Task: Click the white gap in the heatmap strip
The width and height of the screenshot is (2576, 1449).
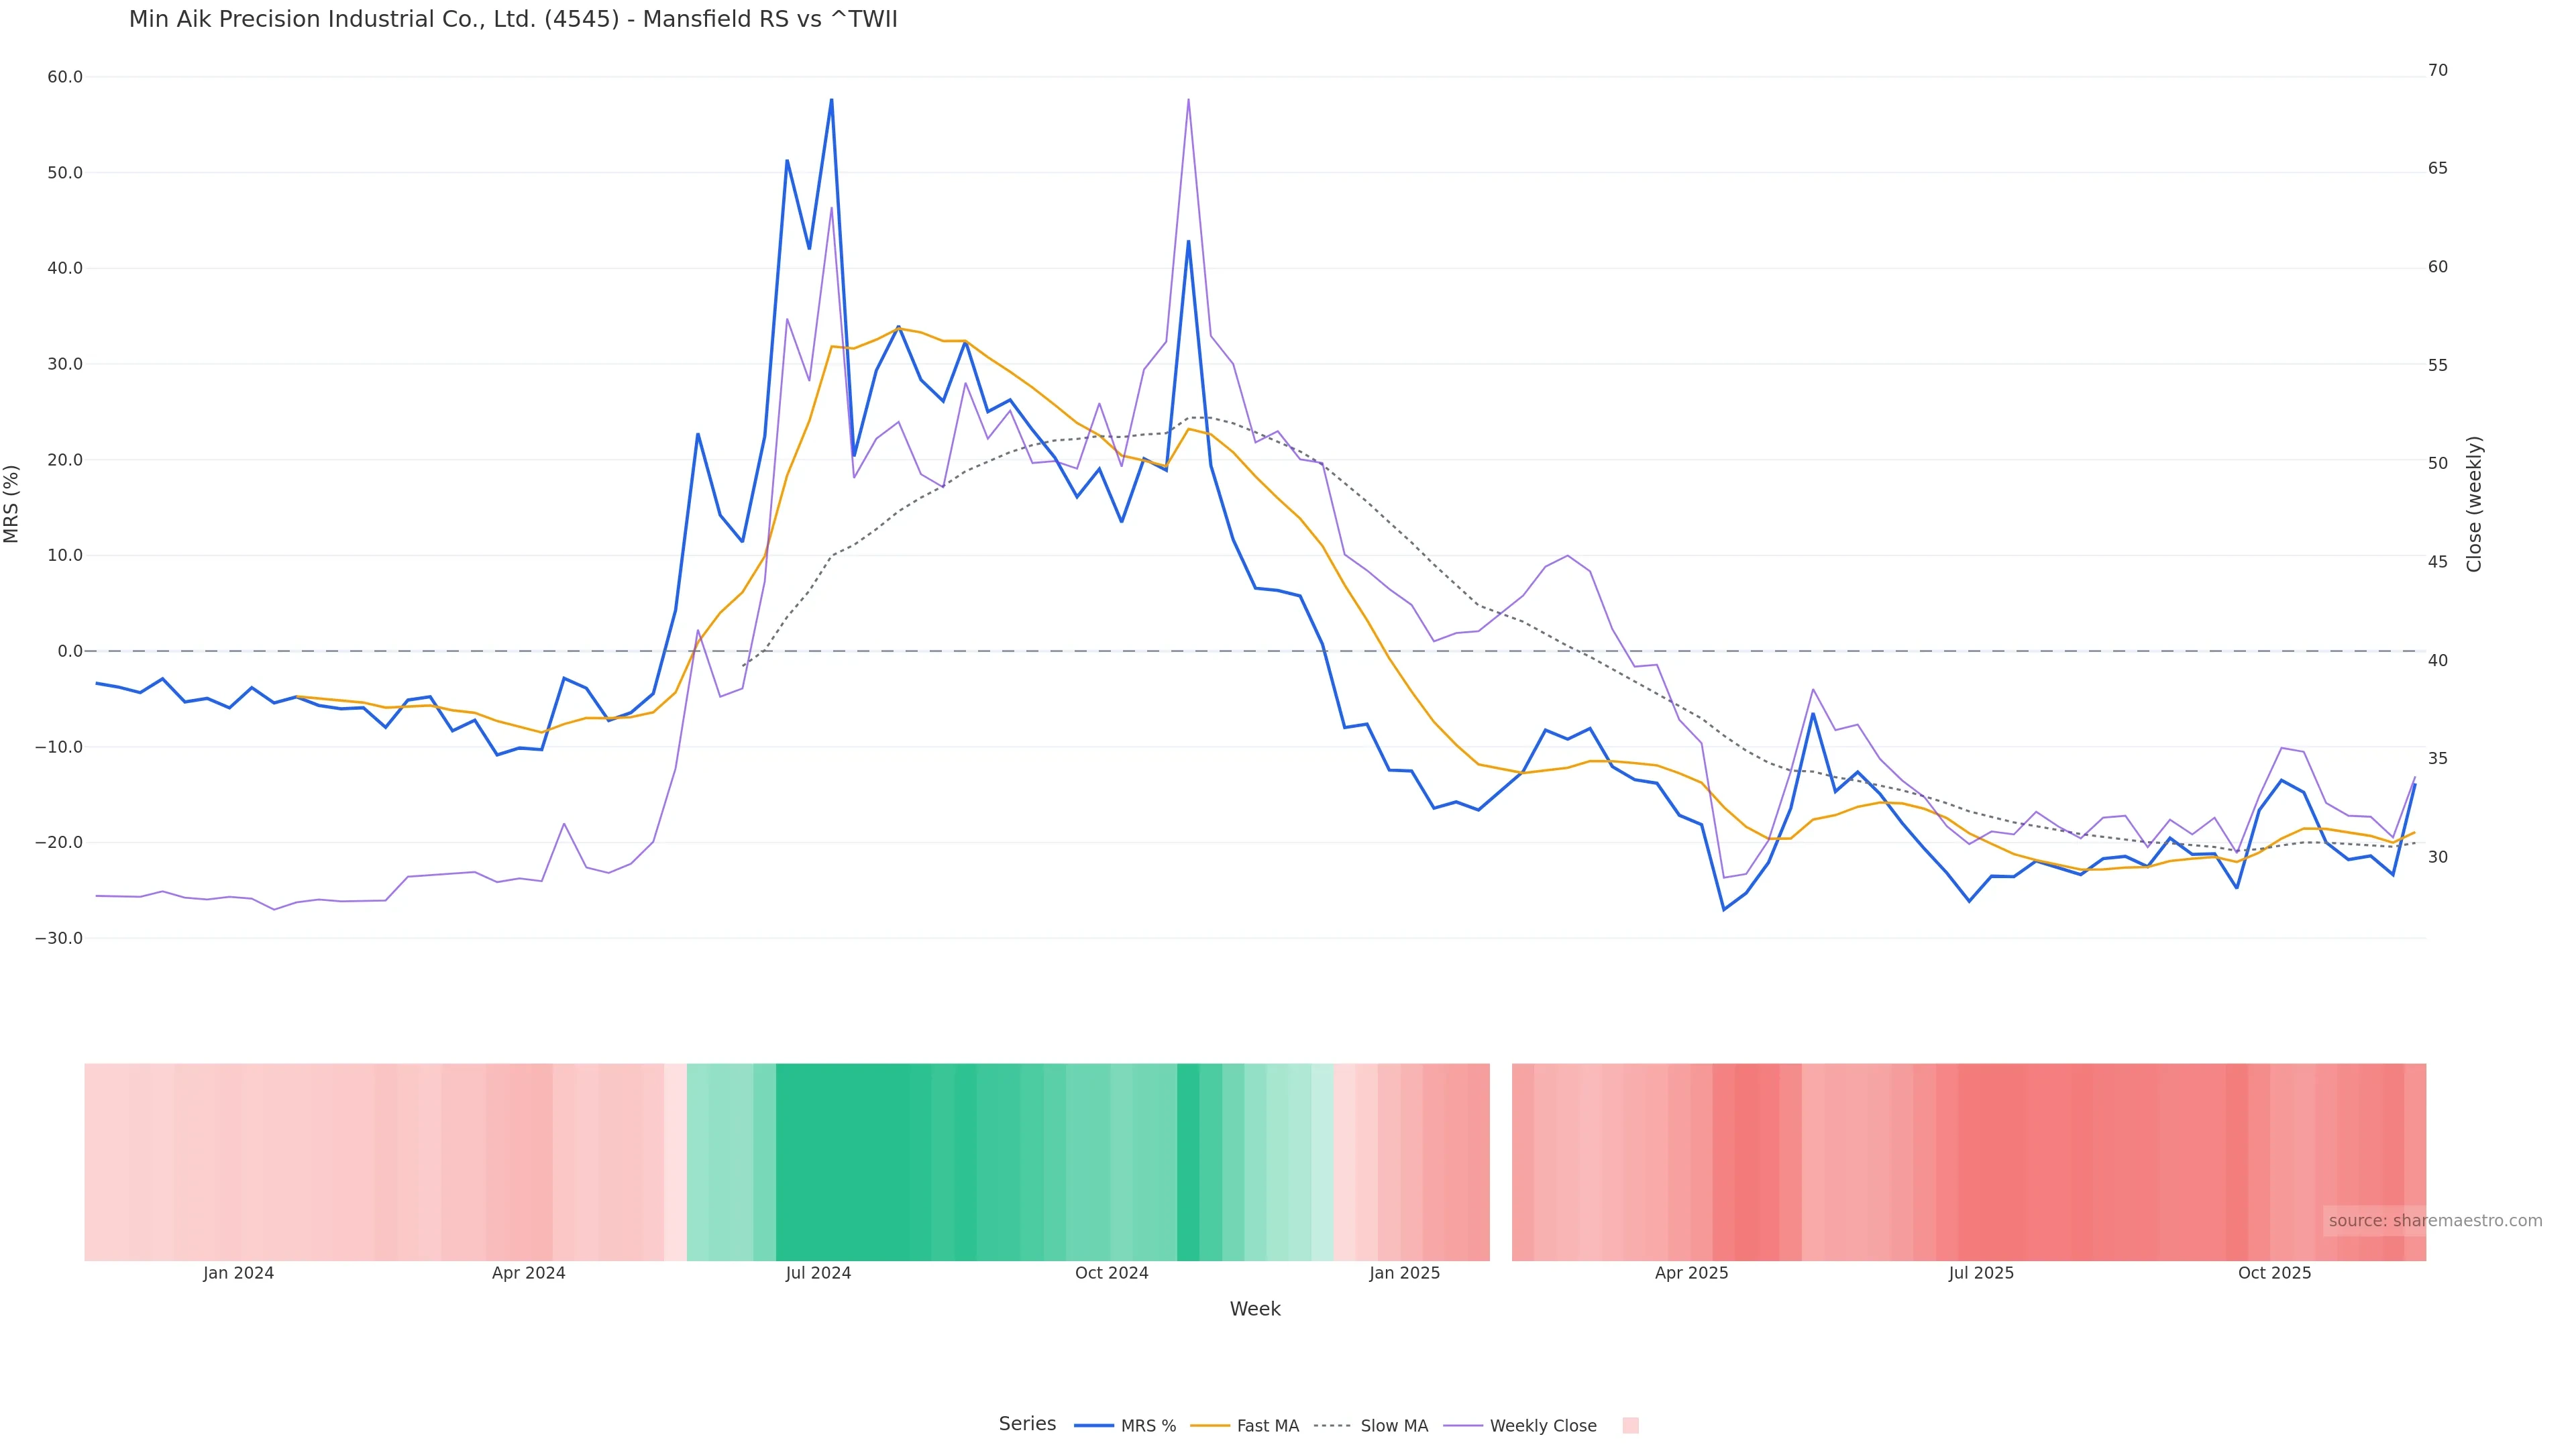Action: coord(1500,1161)
